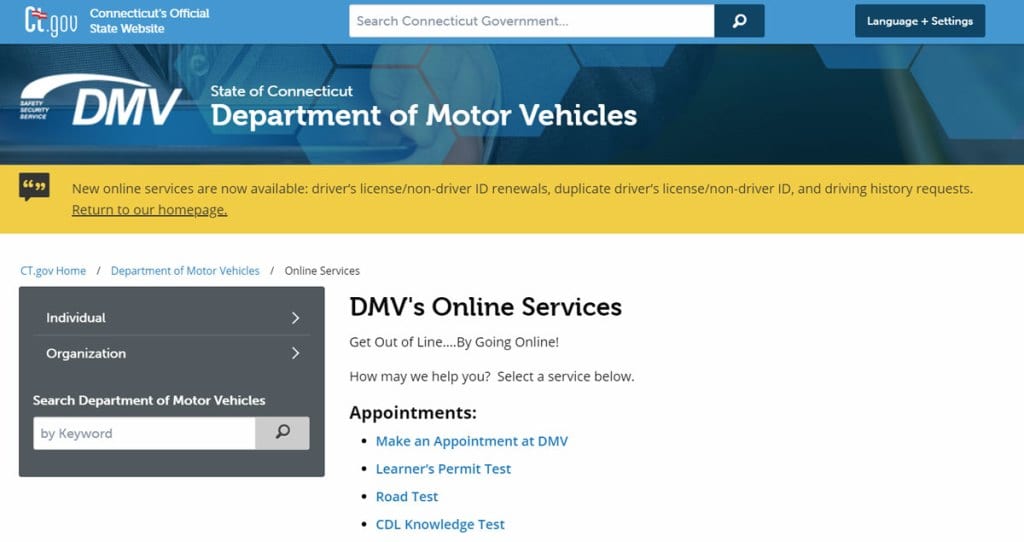Expand the Organization menu chevron

[x=295, y=353]
